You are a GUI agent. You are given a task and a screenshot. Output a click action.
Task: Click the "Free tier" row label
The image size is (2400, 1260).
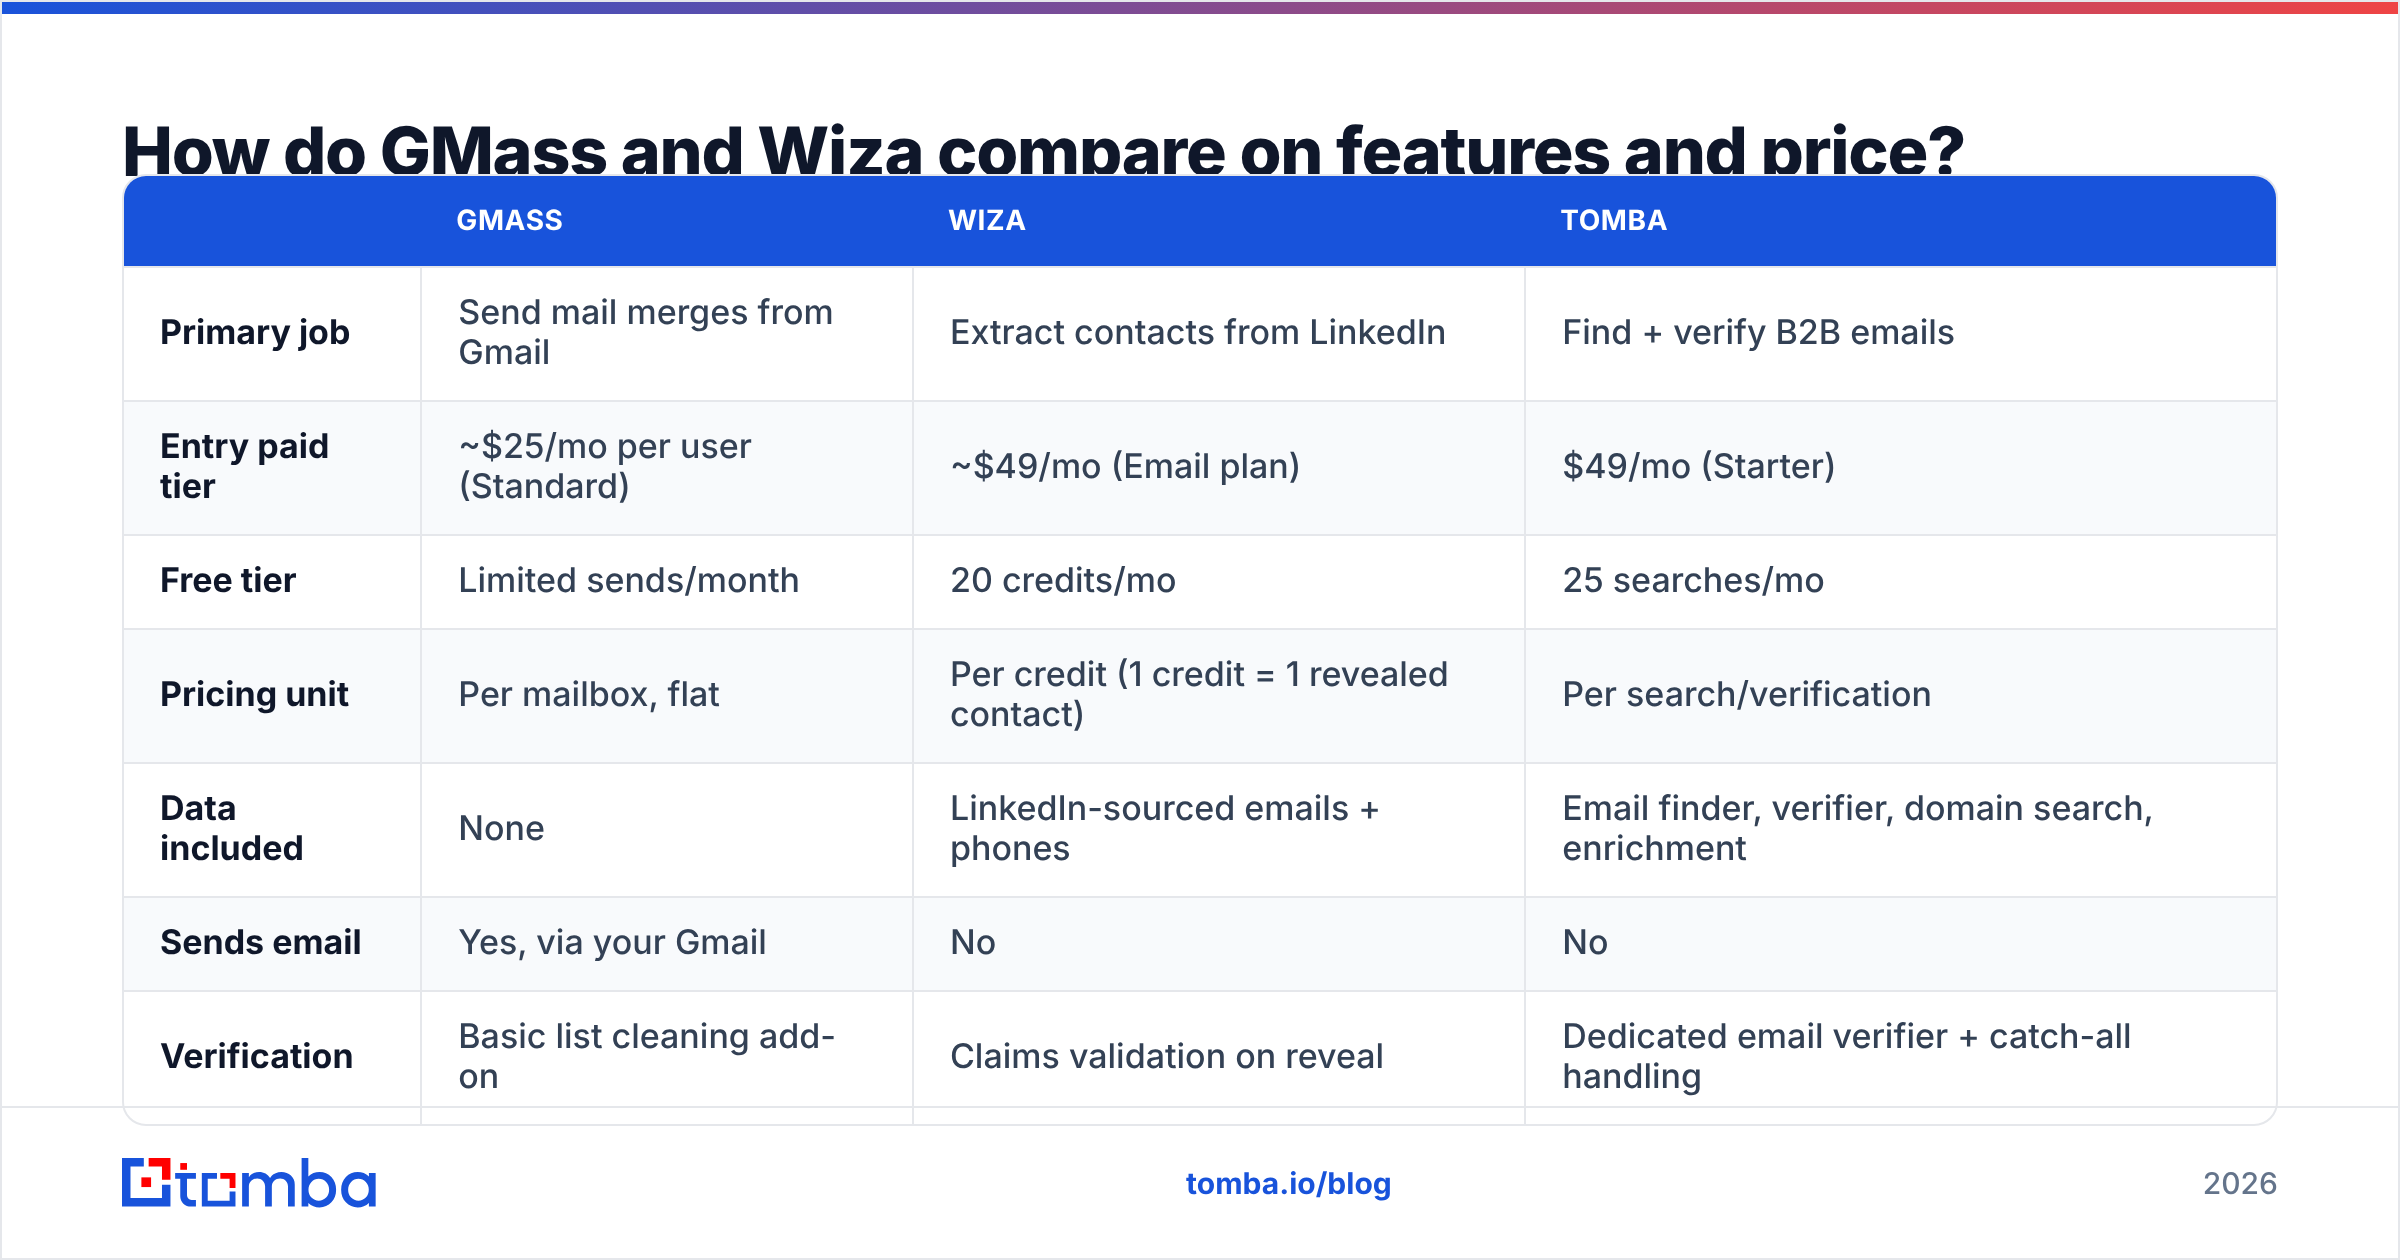coord(228,580)
